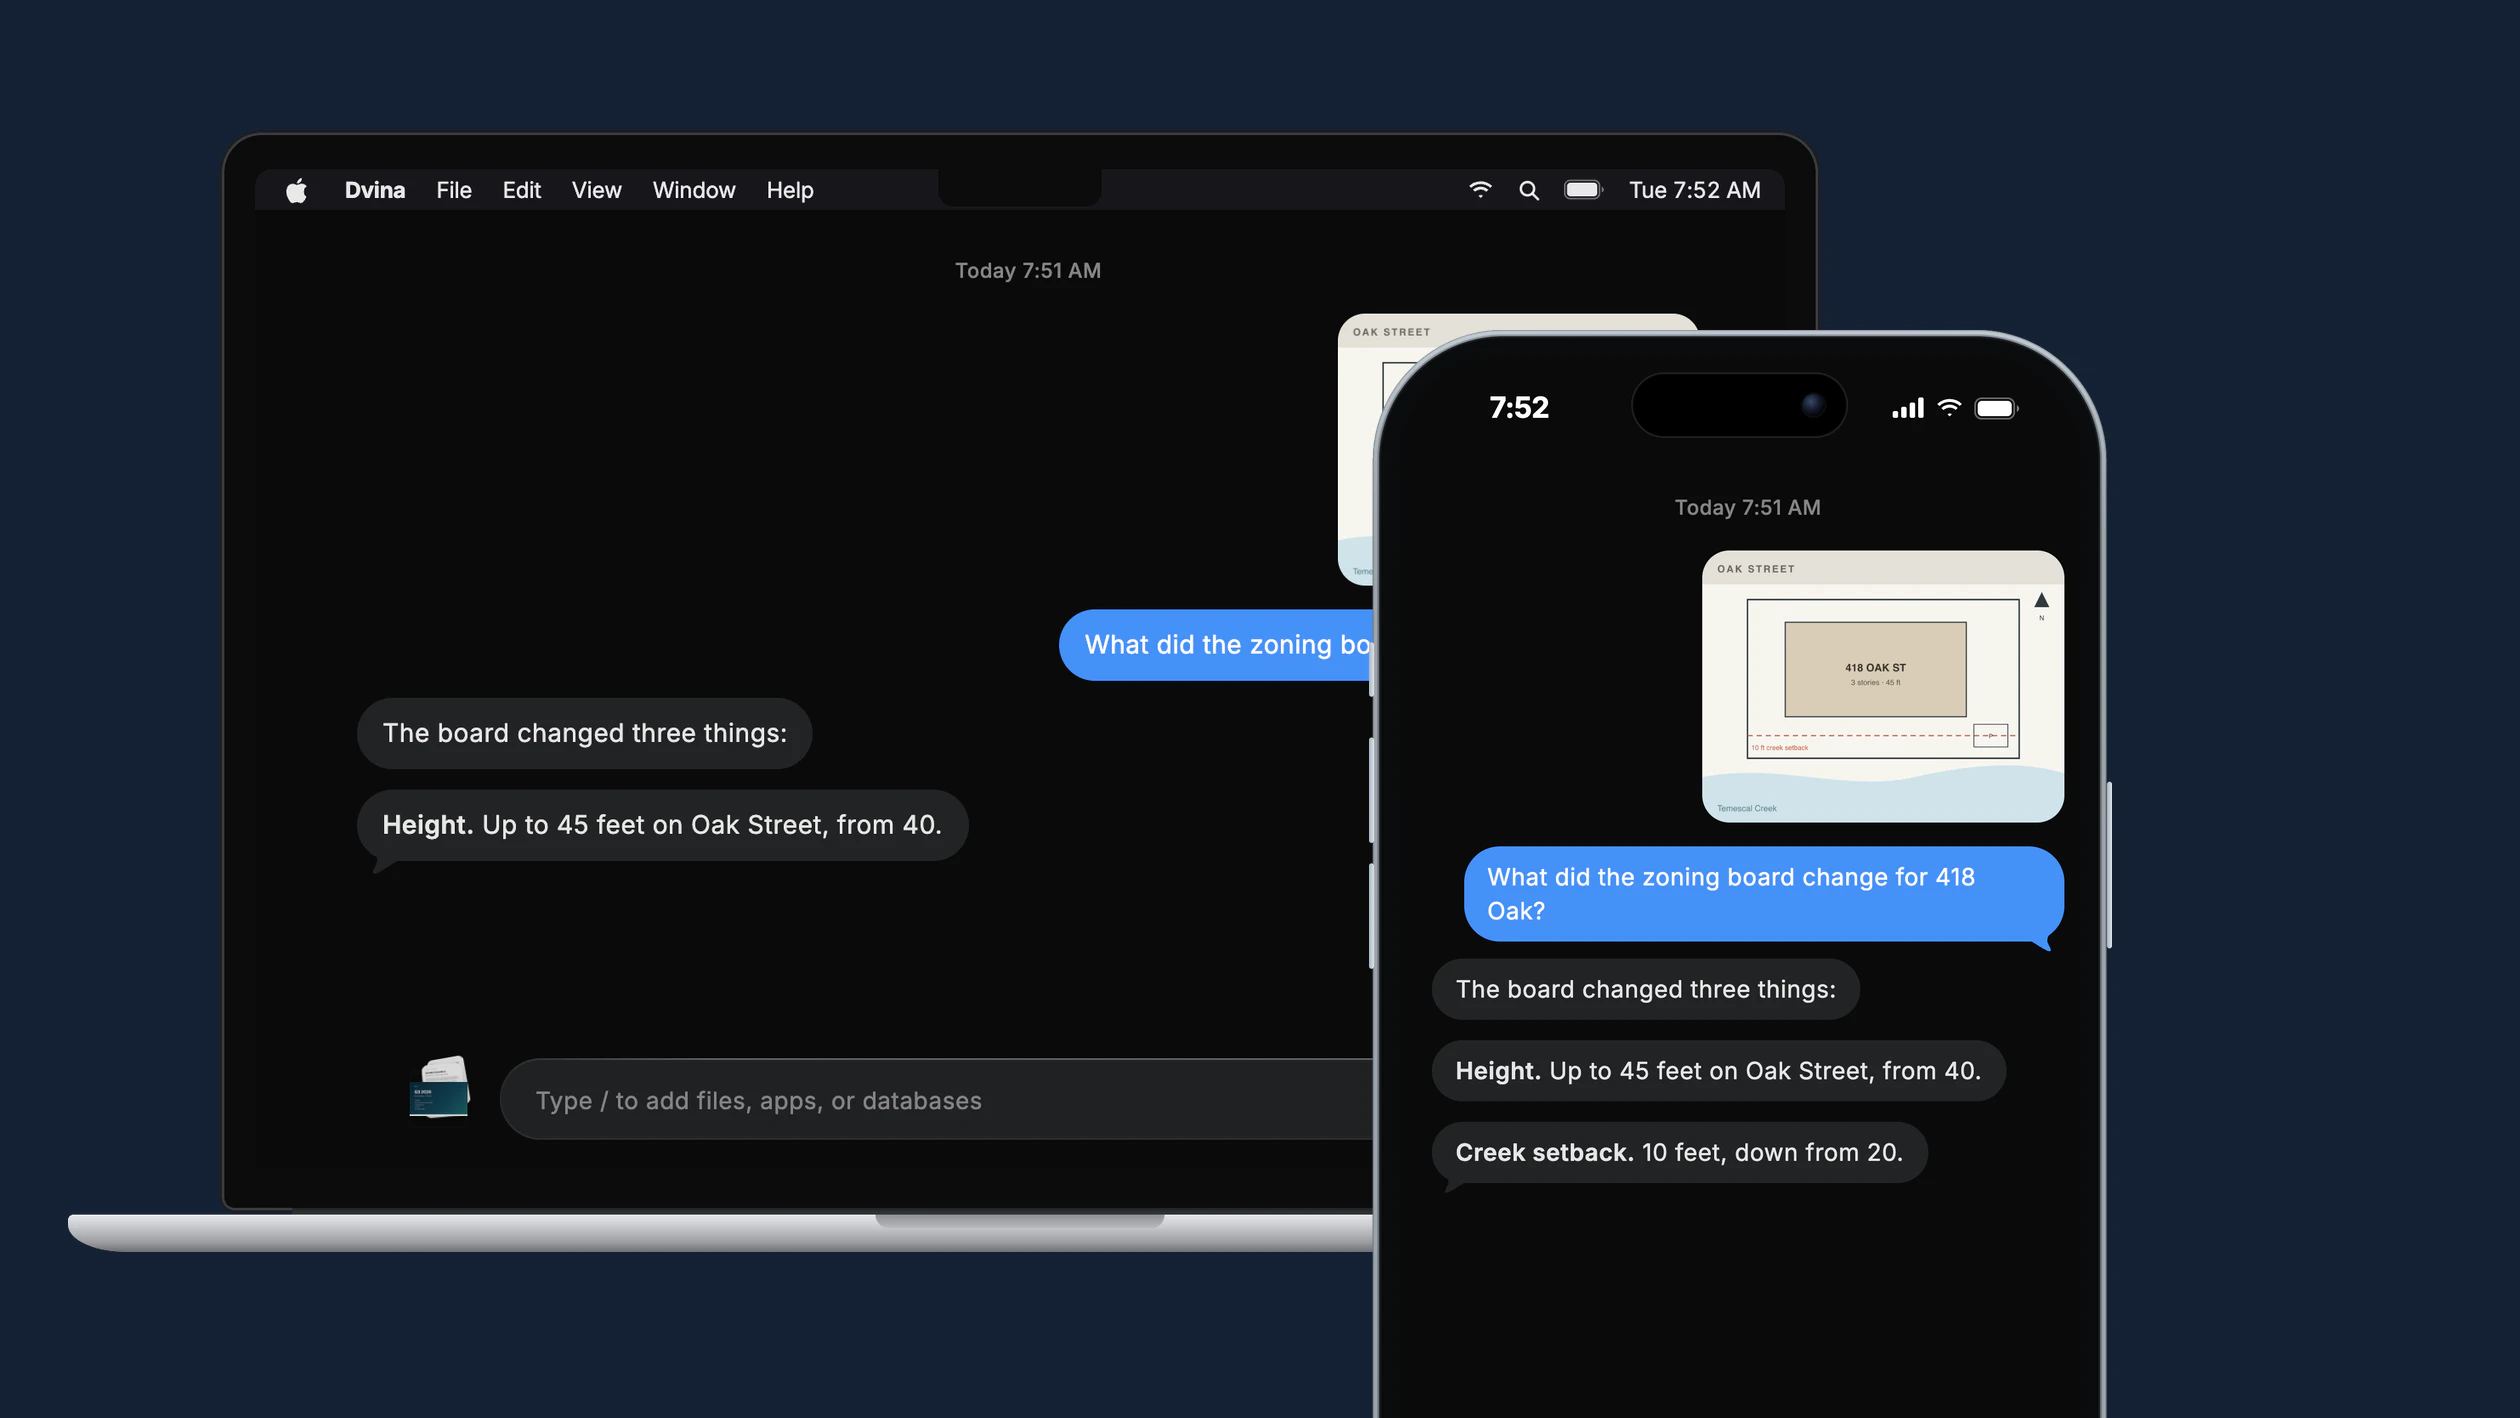Click the battery icon in the phone status bar
The image size is (2520, 1418).
pyautogui.click(x=1996, y=408)
